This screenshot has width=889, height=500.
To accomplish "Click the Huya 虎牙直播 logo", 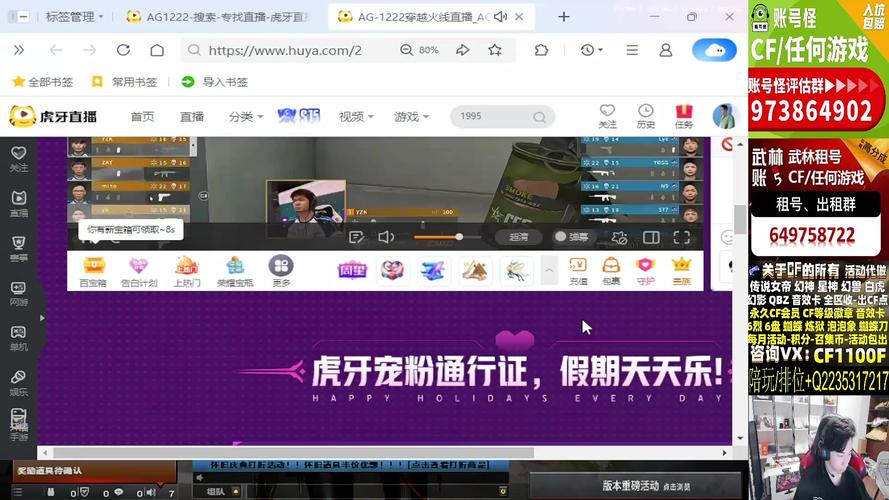I will pyautogui.click(x=53, y=116).
